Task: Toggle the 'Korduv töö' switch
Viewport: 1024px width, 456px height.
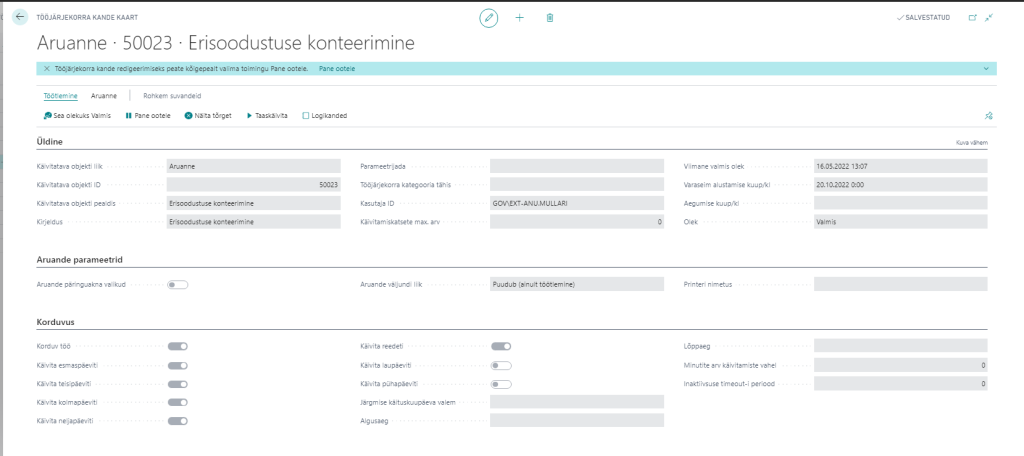Action: [x=178, y=346]
